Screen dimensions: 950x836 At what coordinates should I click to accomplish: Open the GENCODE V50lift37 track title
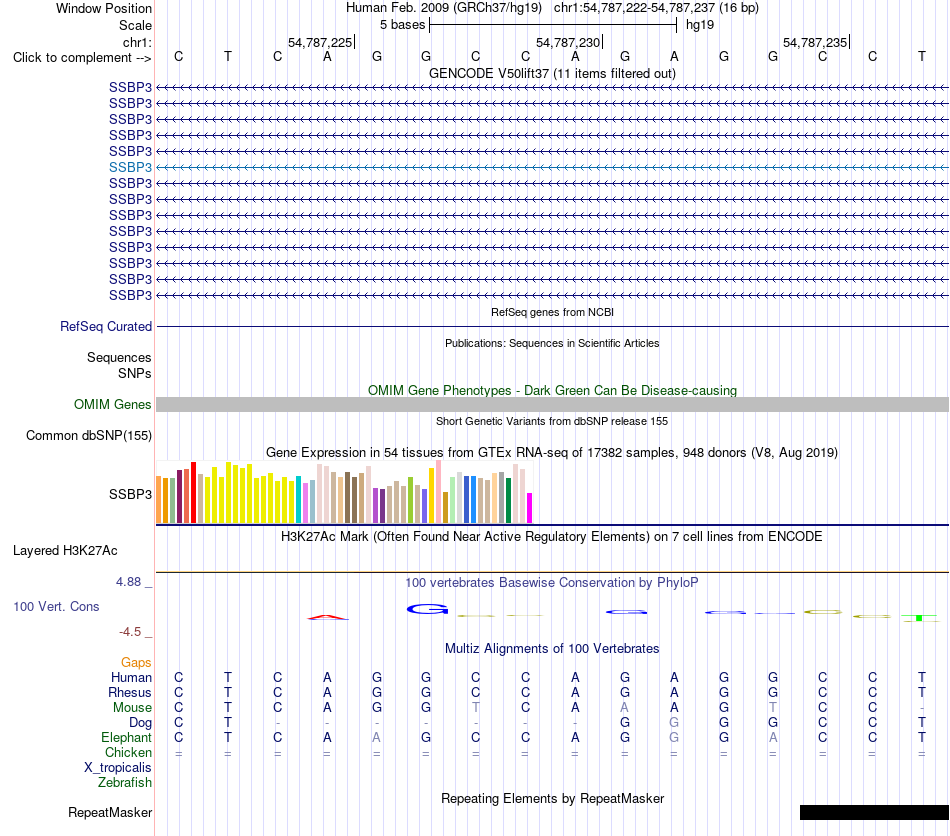click(x=552, y=73)
